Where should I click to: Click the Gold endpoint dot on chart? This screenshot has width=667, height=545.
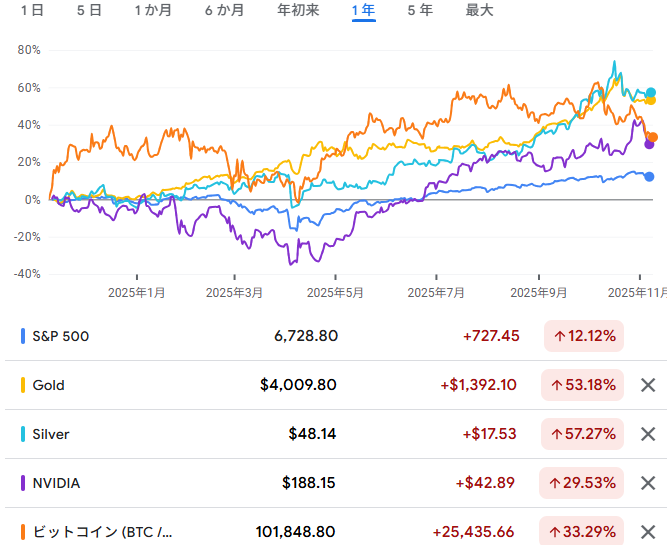(651, 101)
